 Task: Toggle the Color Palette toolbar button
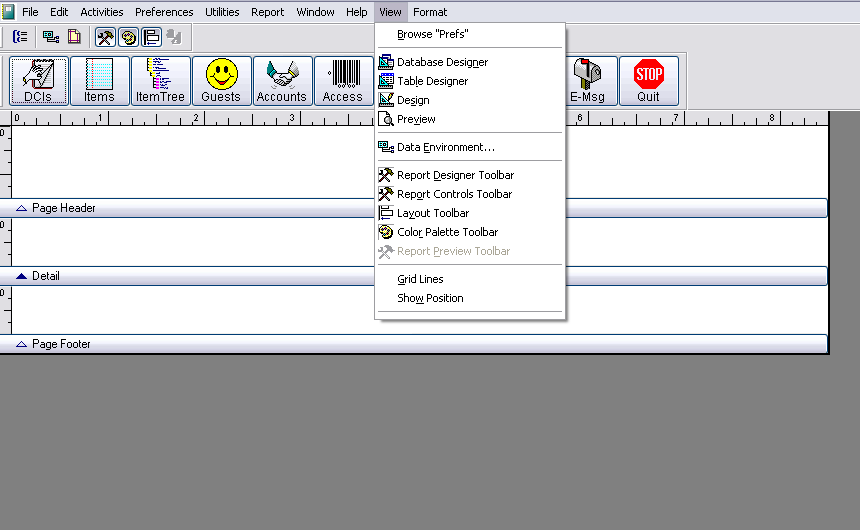click(128, 37)
